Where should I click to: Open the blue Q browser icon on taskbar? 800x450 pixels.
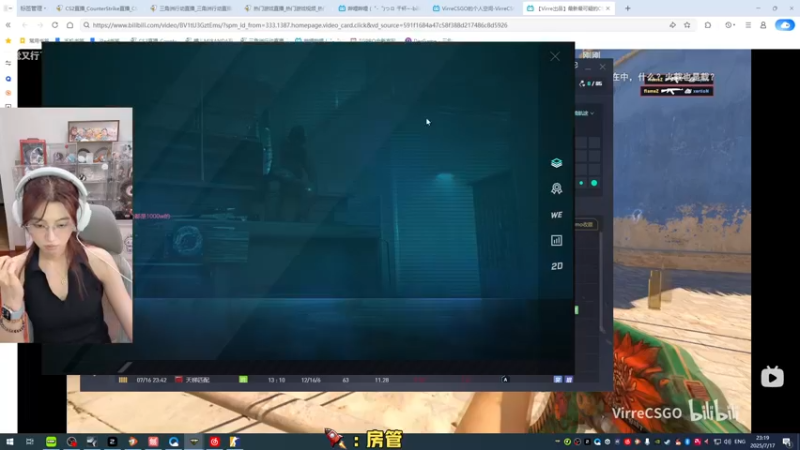pyautogui.click(x=173, y=442)
